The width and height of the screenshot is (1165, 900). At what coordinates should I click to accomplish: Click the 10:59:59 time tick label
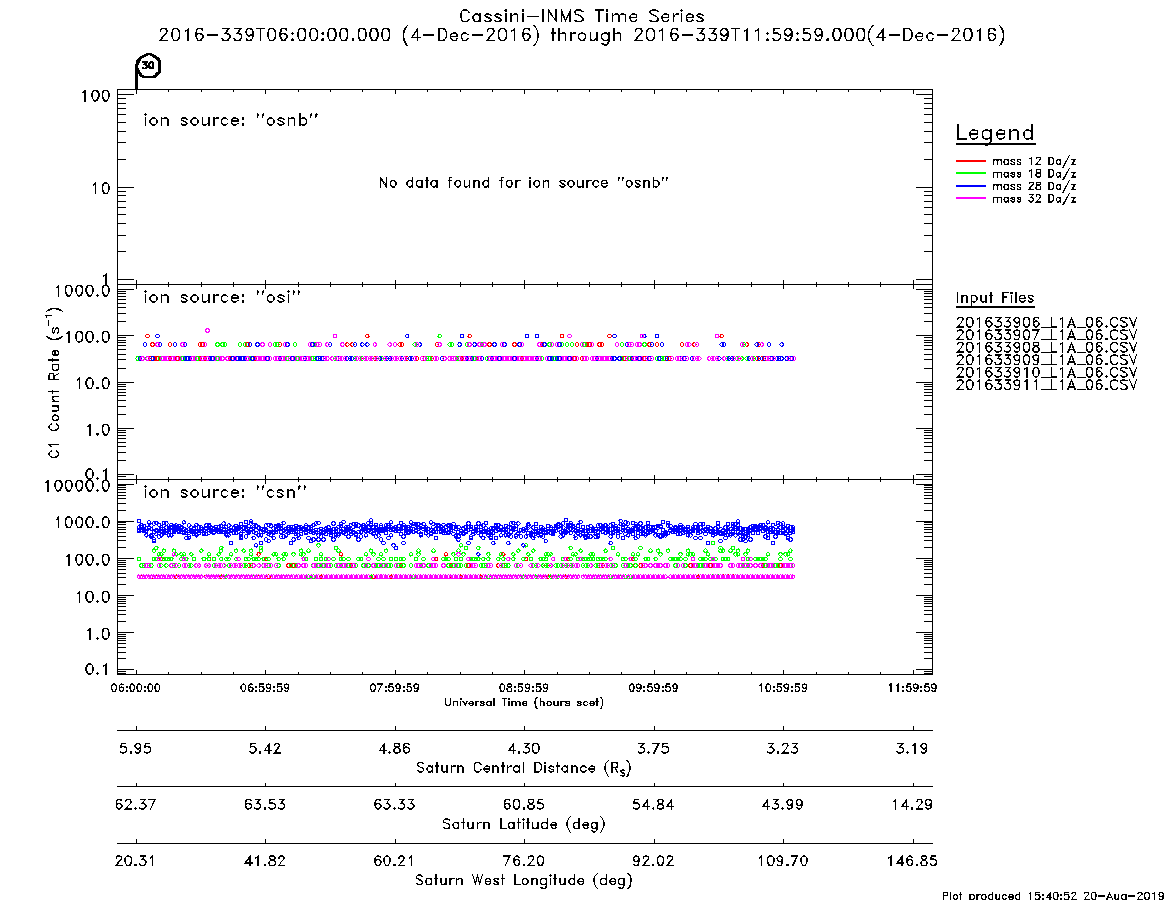click(x=782, y=688)
